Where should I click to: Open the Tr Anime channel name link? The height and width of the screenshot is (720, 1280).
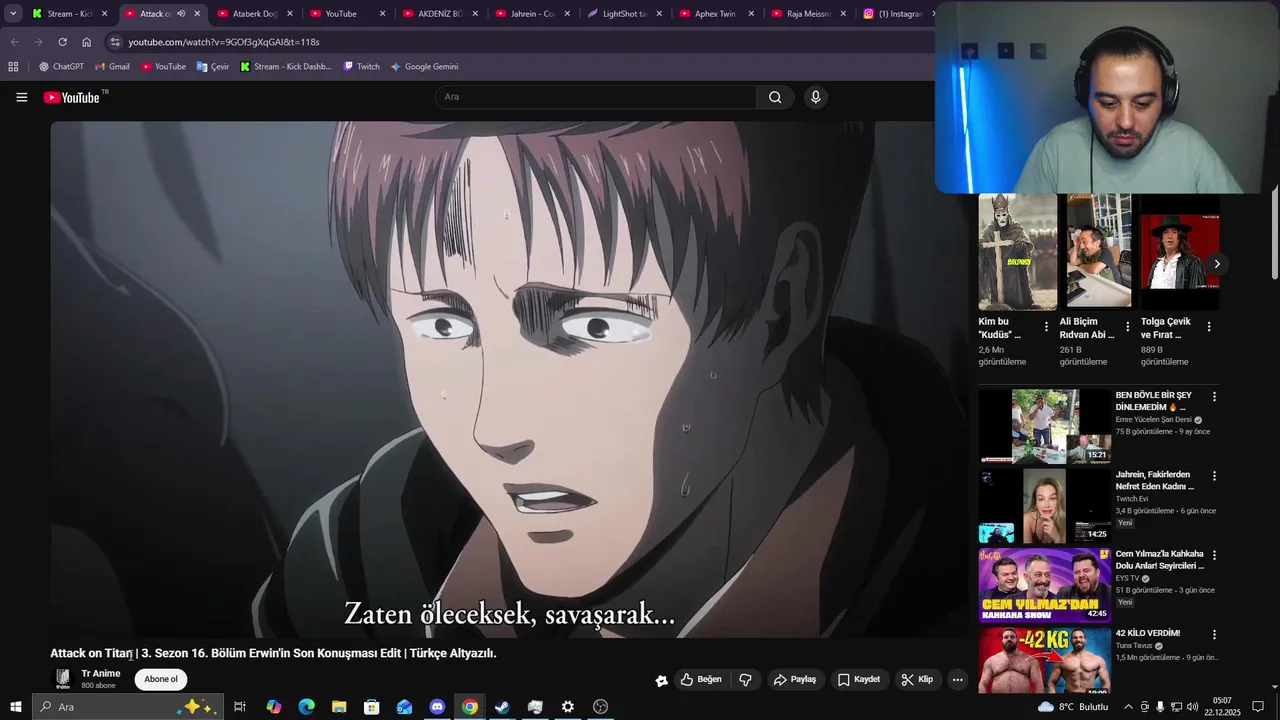(101, 673)
